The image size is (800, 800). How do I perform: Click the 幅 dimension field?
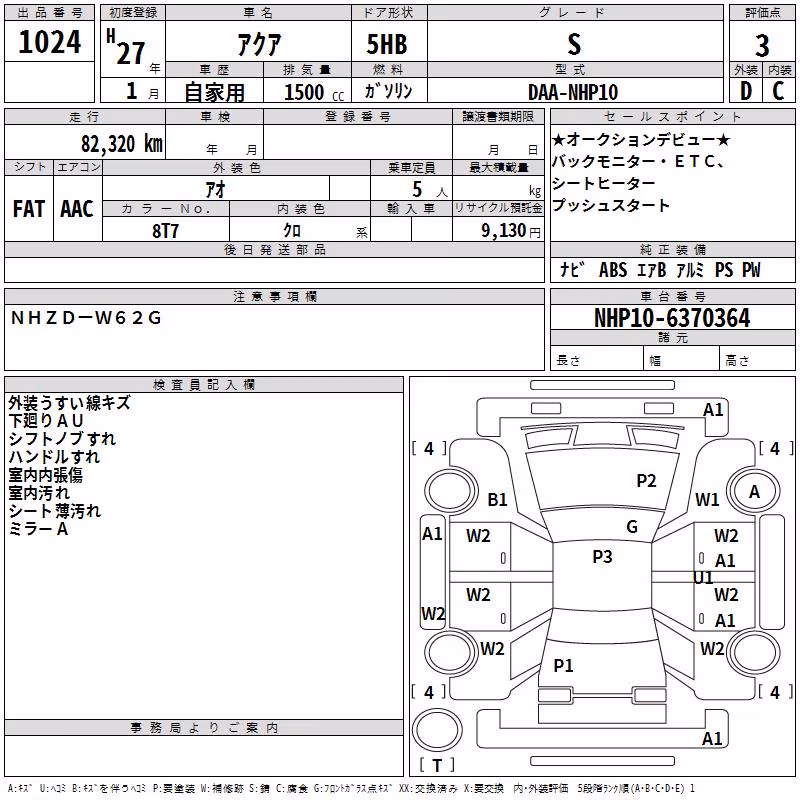pyautogui.click(x=682, y=360)
